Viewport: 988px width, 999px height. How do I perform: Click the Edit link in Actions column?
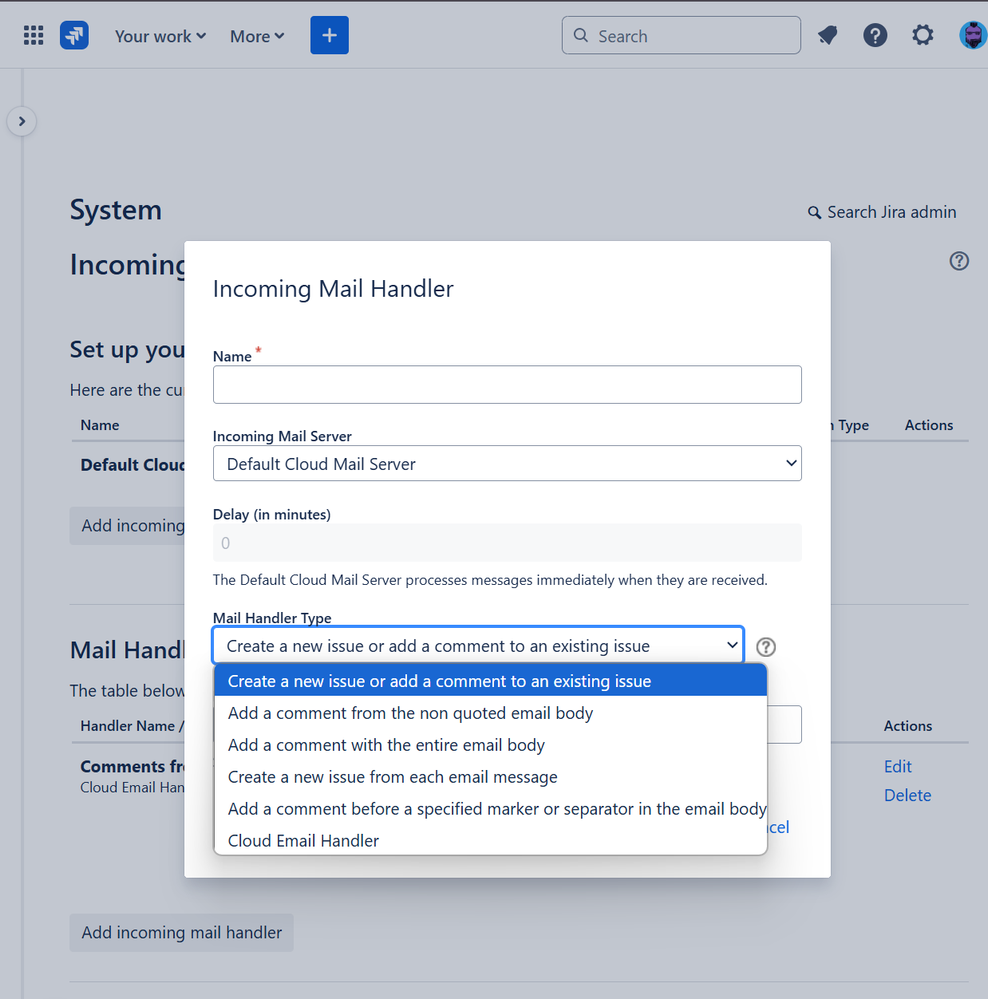[x=897, y=766]
